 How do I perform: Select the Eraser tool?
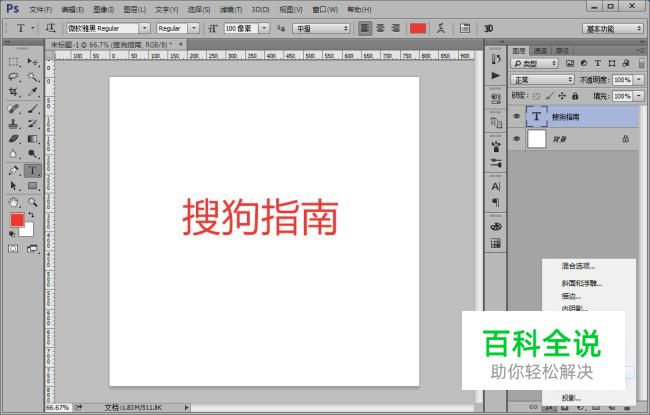tap(13, 139)
